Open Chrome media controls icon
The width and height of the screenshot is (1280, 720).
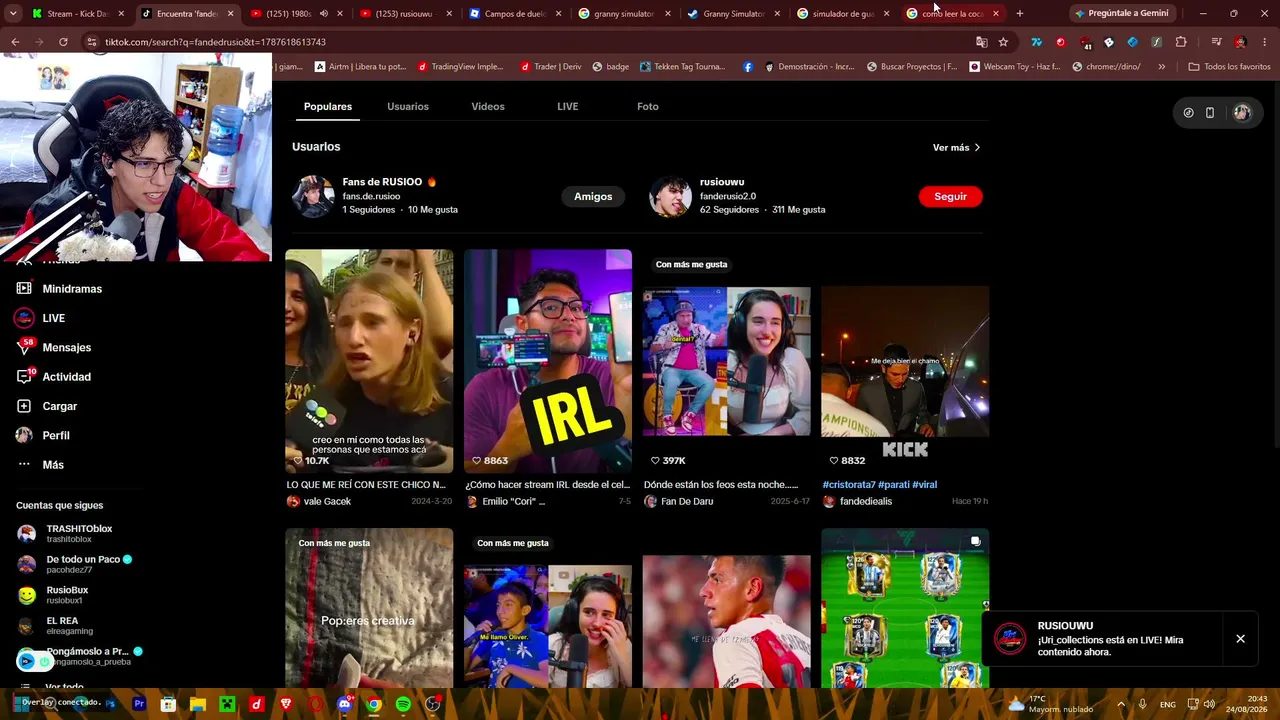point(1216,42)
